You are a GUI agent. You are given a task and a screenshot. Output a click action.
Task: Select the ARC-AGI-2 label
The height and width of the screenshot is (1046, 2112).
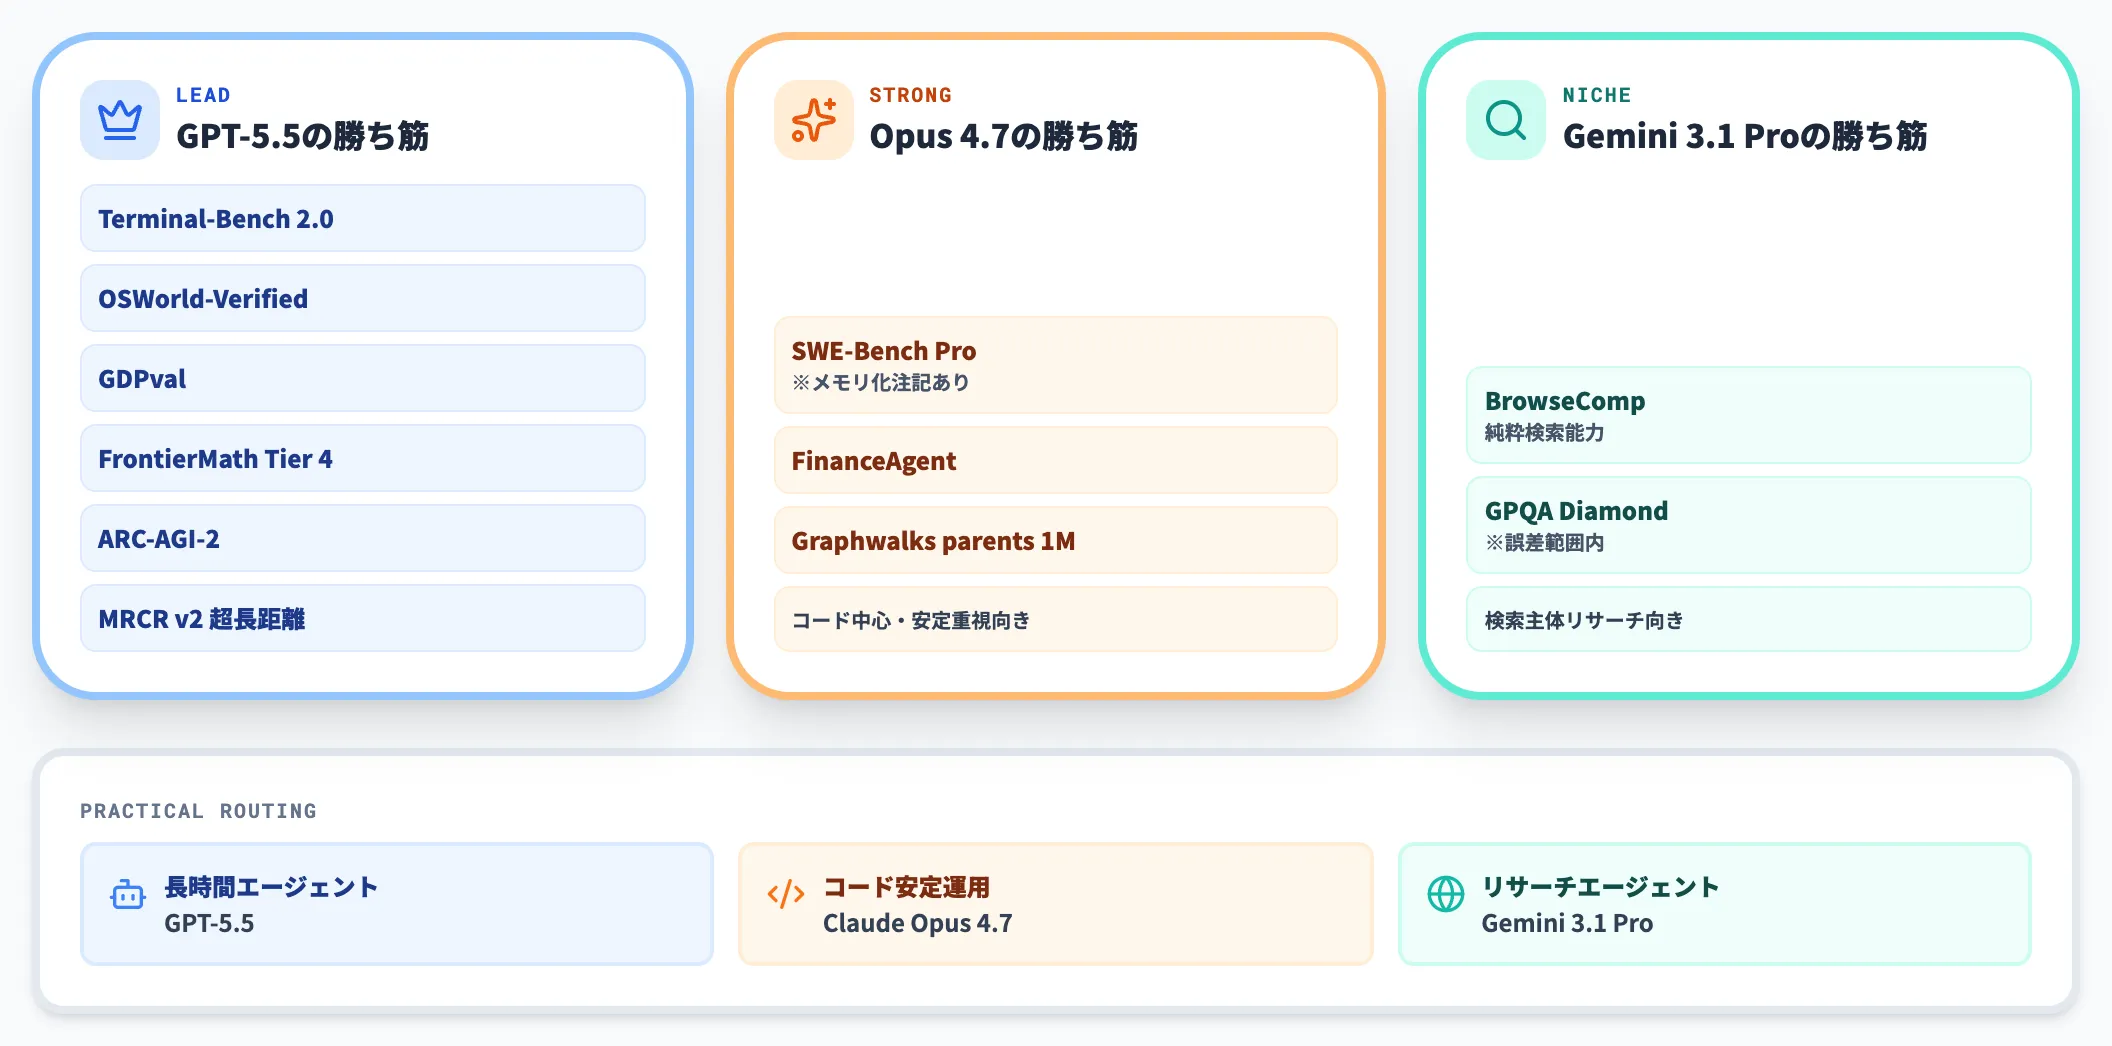pos(362,538)
